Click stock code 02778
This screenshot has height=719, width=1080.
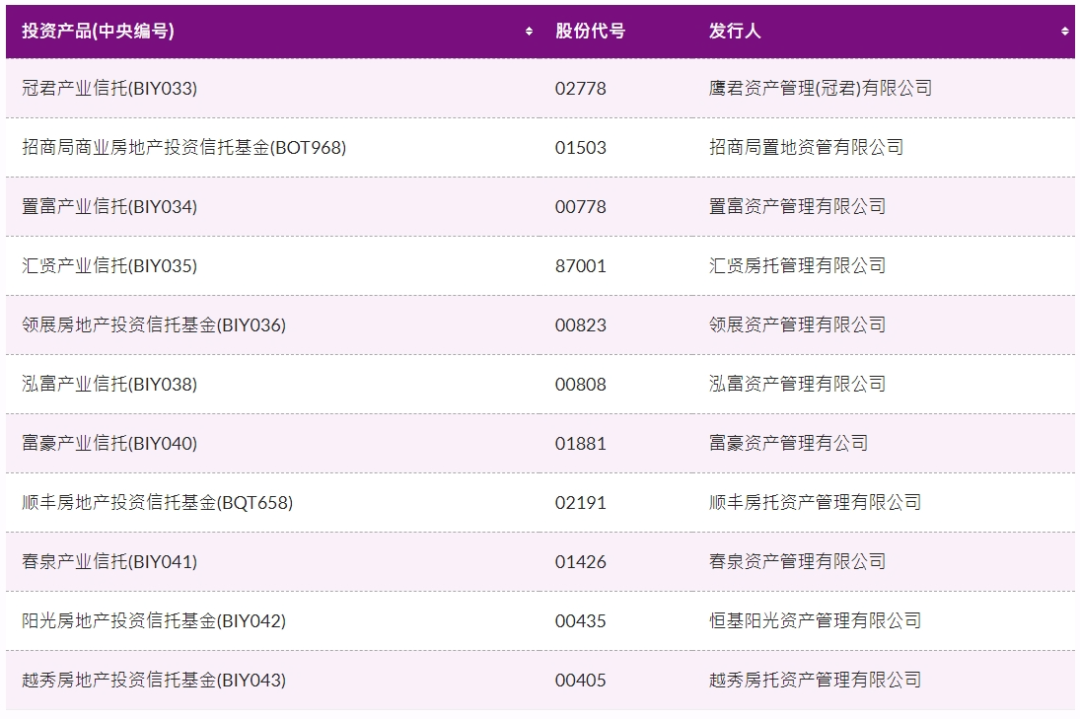[581, 89]
